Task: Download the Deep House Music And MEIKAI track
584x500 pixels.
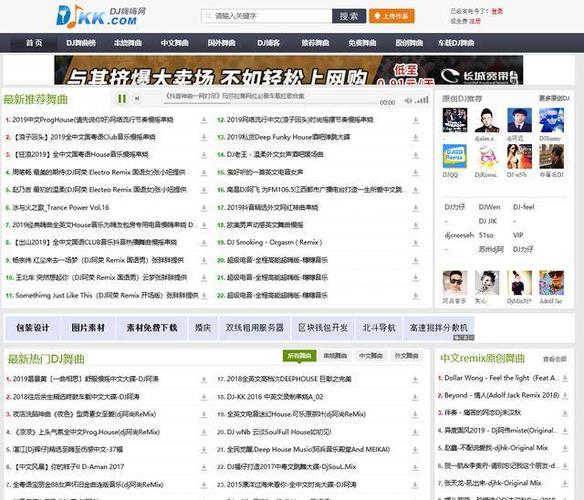Action: (415, 450)
